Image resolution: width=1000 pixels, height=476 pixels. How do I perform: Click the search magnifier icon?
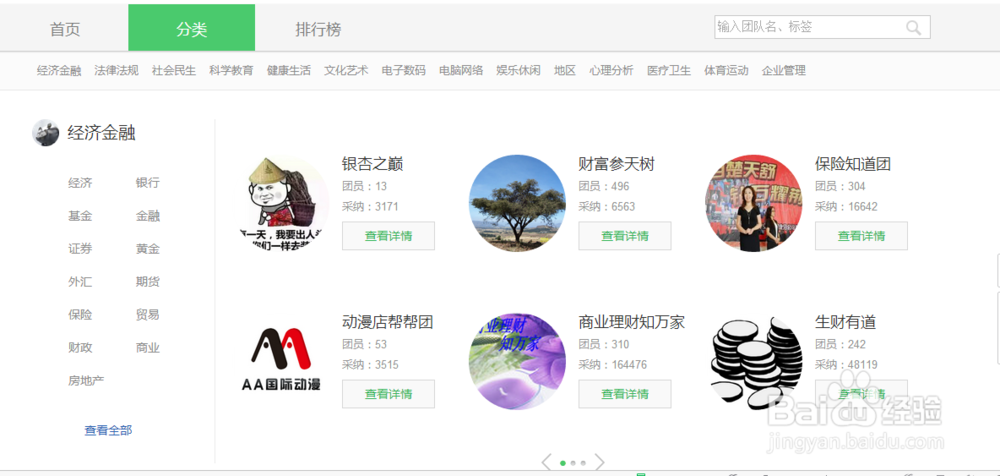pyautogui.click(x=913, y=27)
